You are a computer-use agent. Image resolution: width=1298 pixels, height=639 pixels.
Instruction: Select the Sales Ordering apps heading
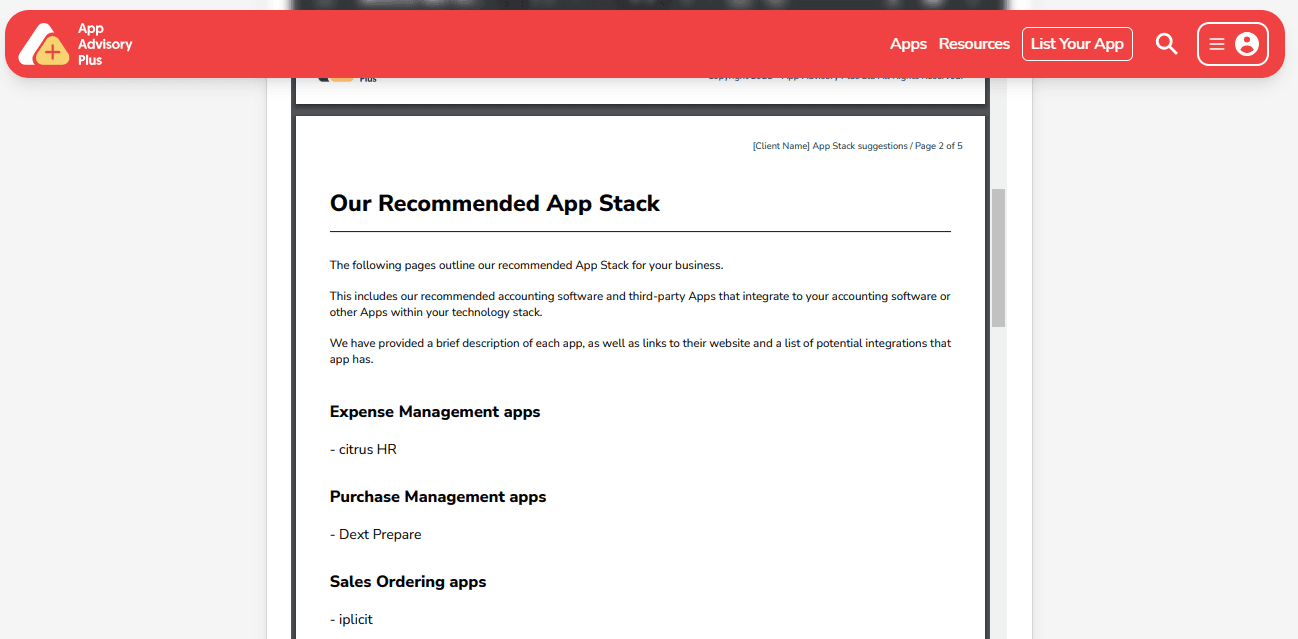click(408, 582)
